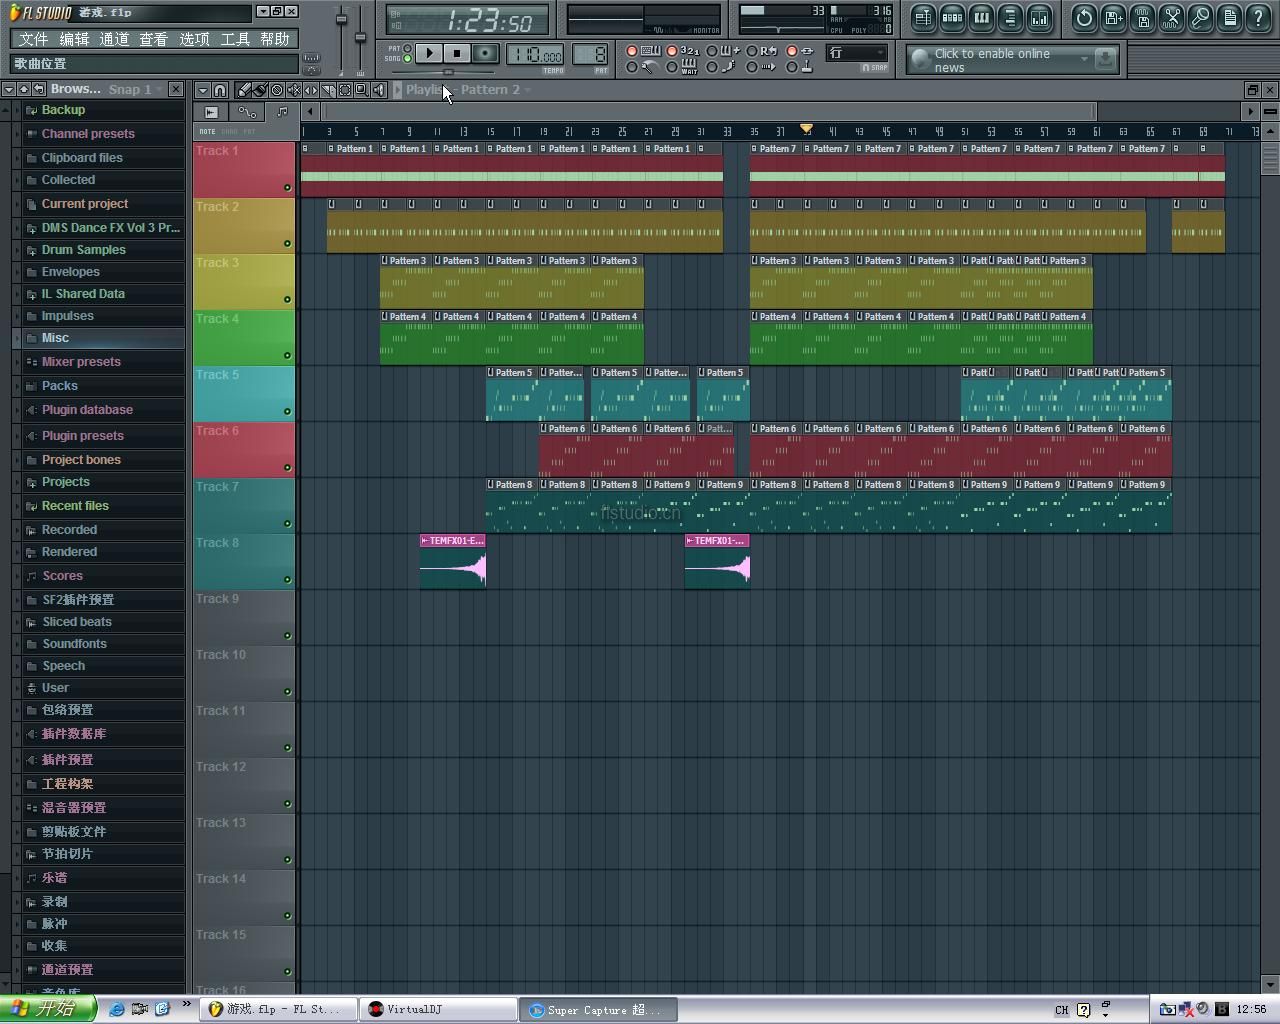Screen dimensions: 1280x1024
Task: Click the magnifier search icon in top toolbar
Action: 1200,17
